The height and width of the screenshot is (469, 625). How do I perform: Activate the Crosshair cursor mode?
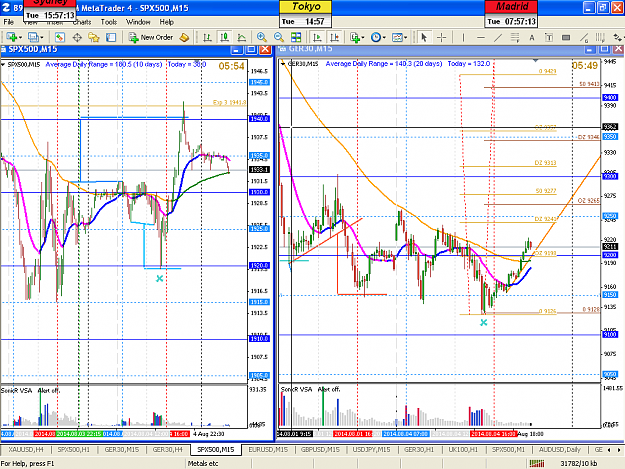click(441, 37)
